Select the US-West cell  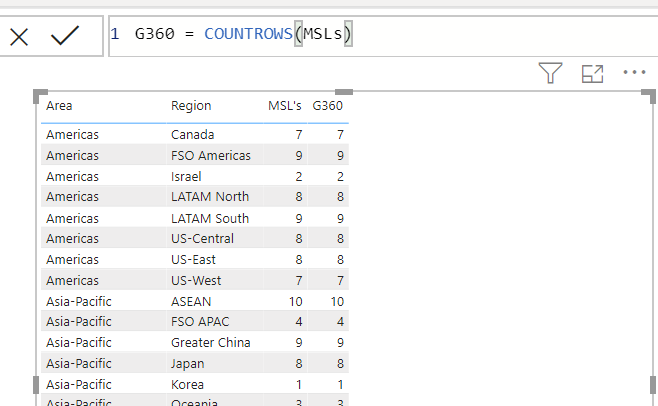196,280
